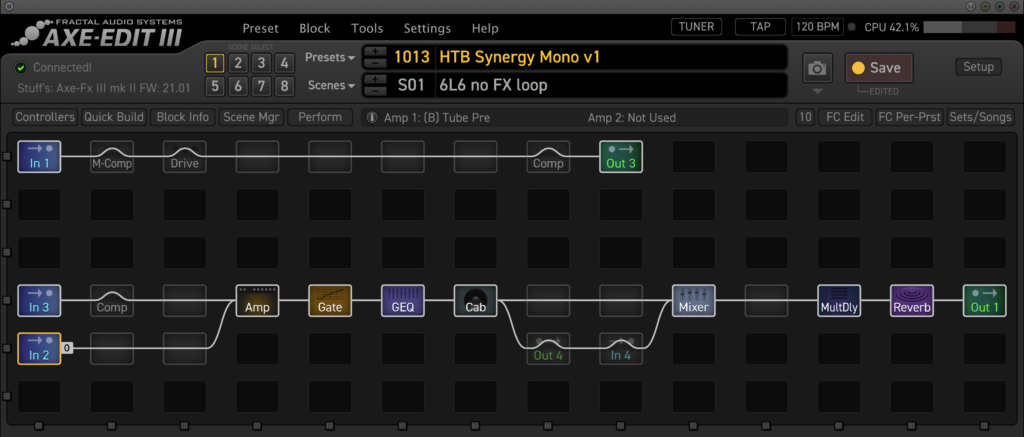Open the Settings menu

click(427, 28)
